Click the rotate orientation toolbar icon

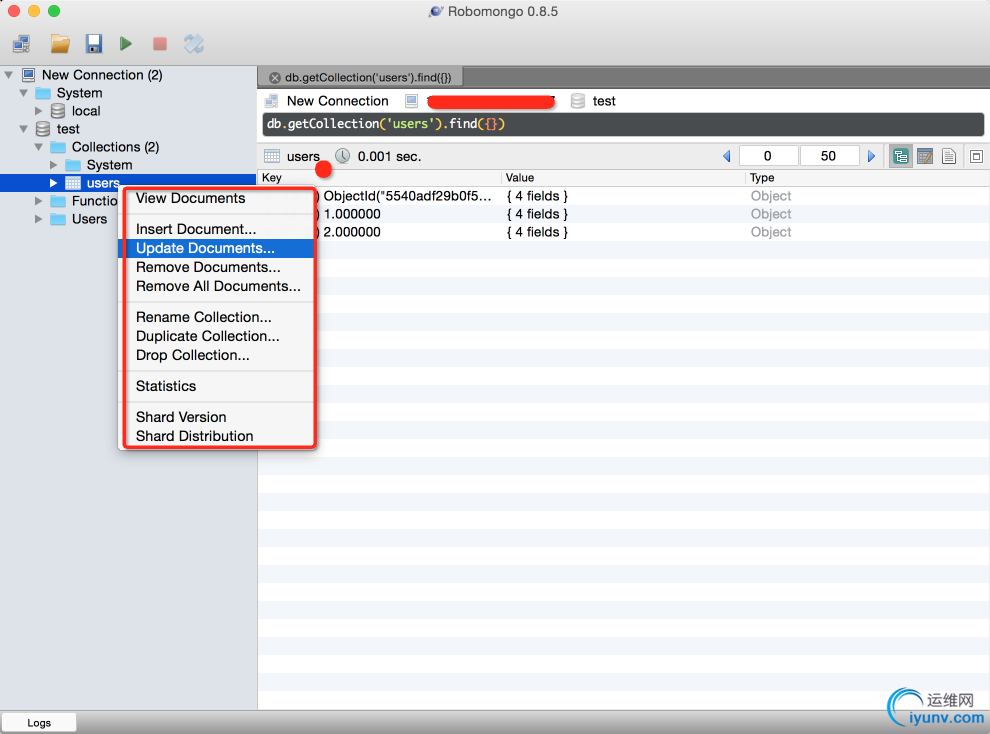(x=194, y=44)
